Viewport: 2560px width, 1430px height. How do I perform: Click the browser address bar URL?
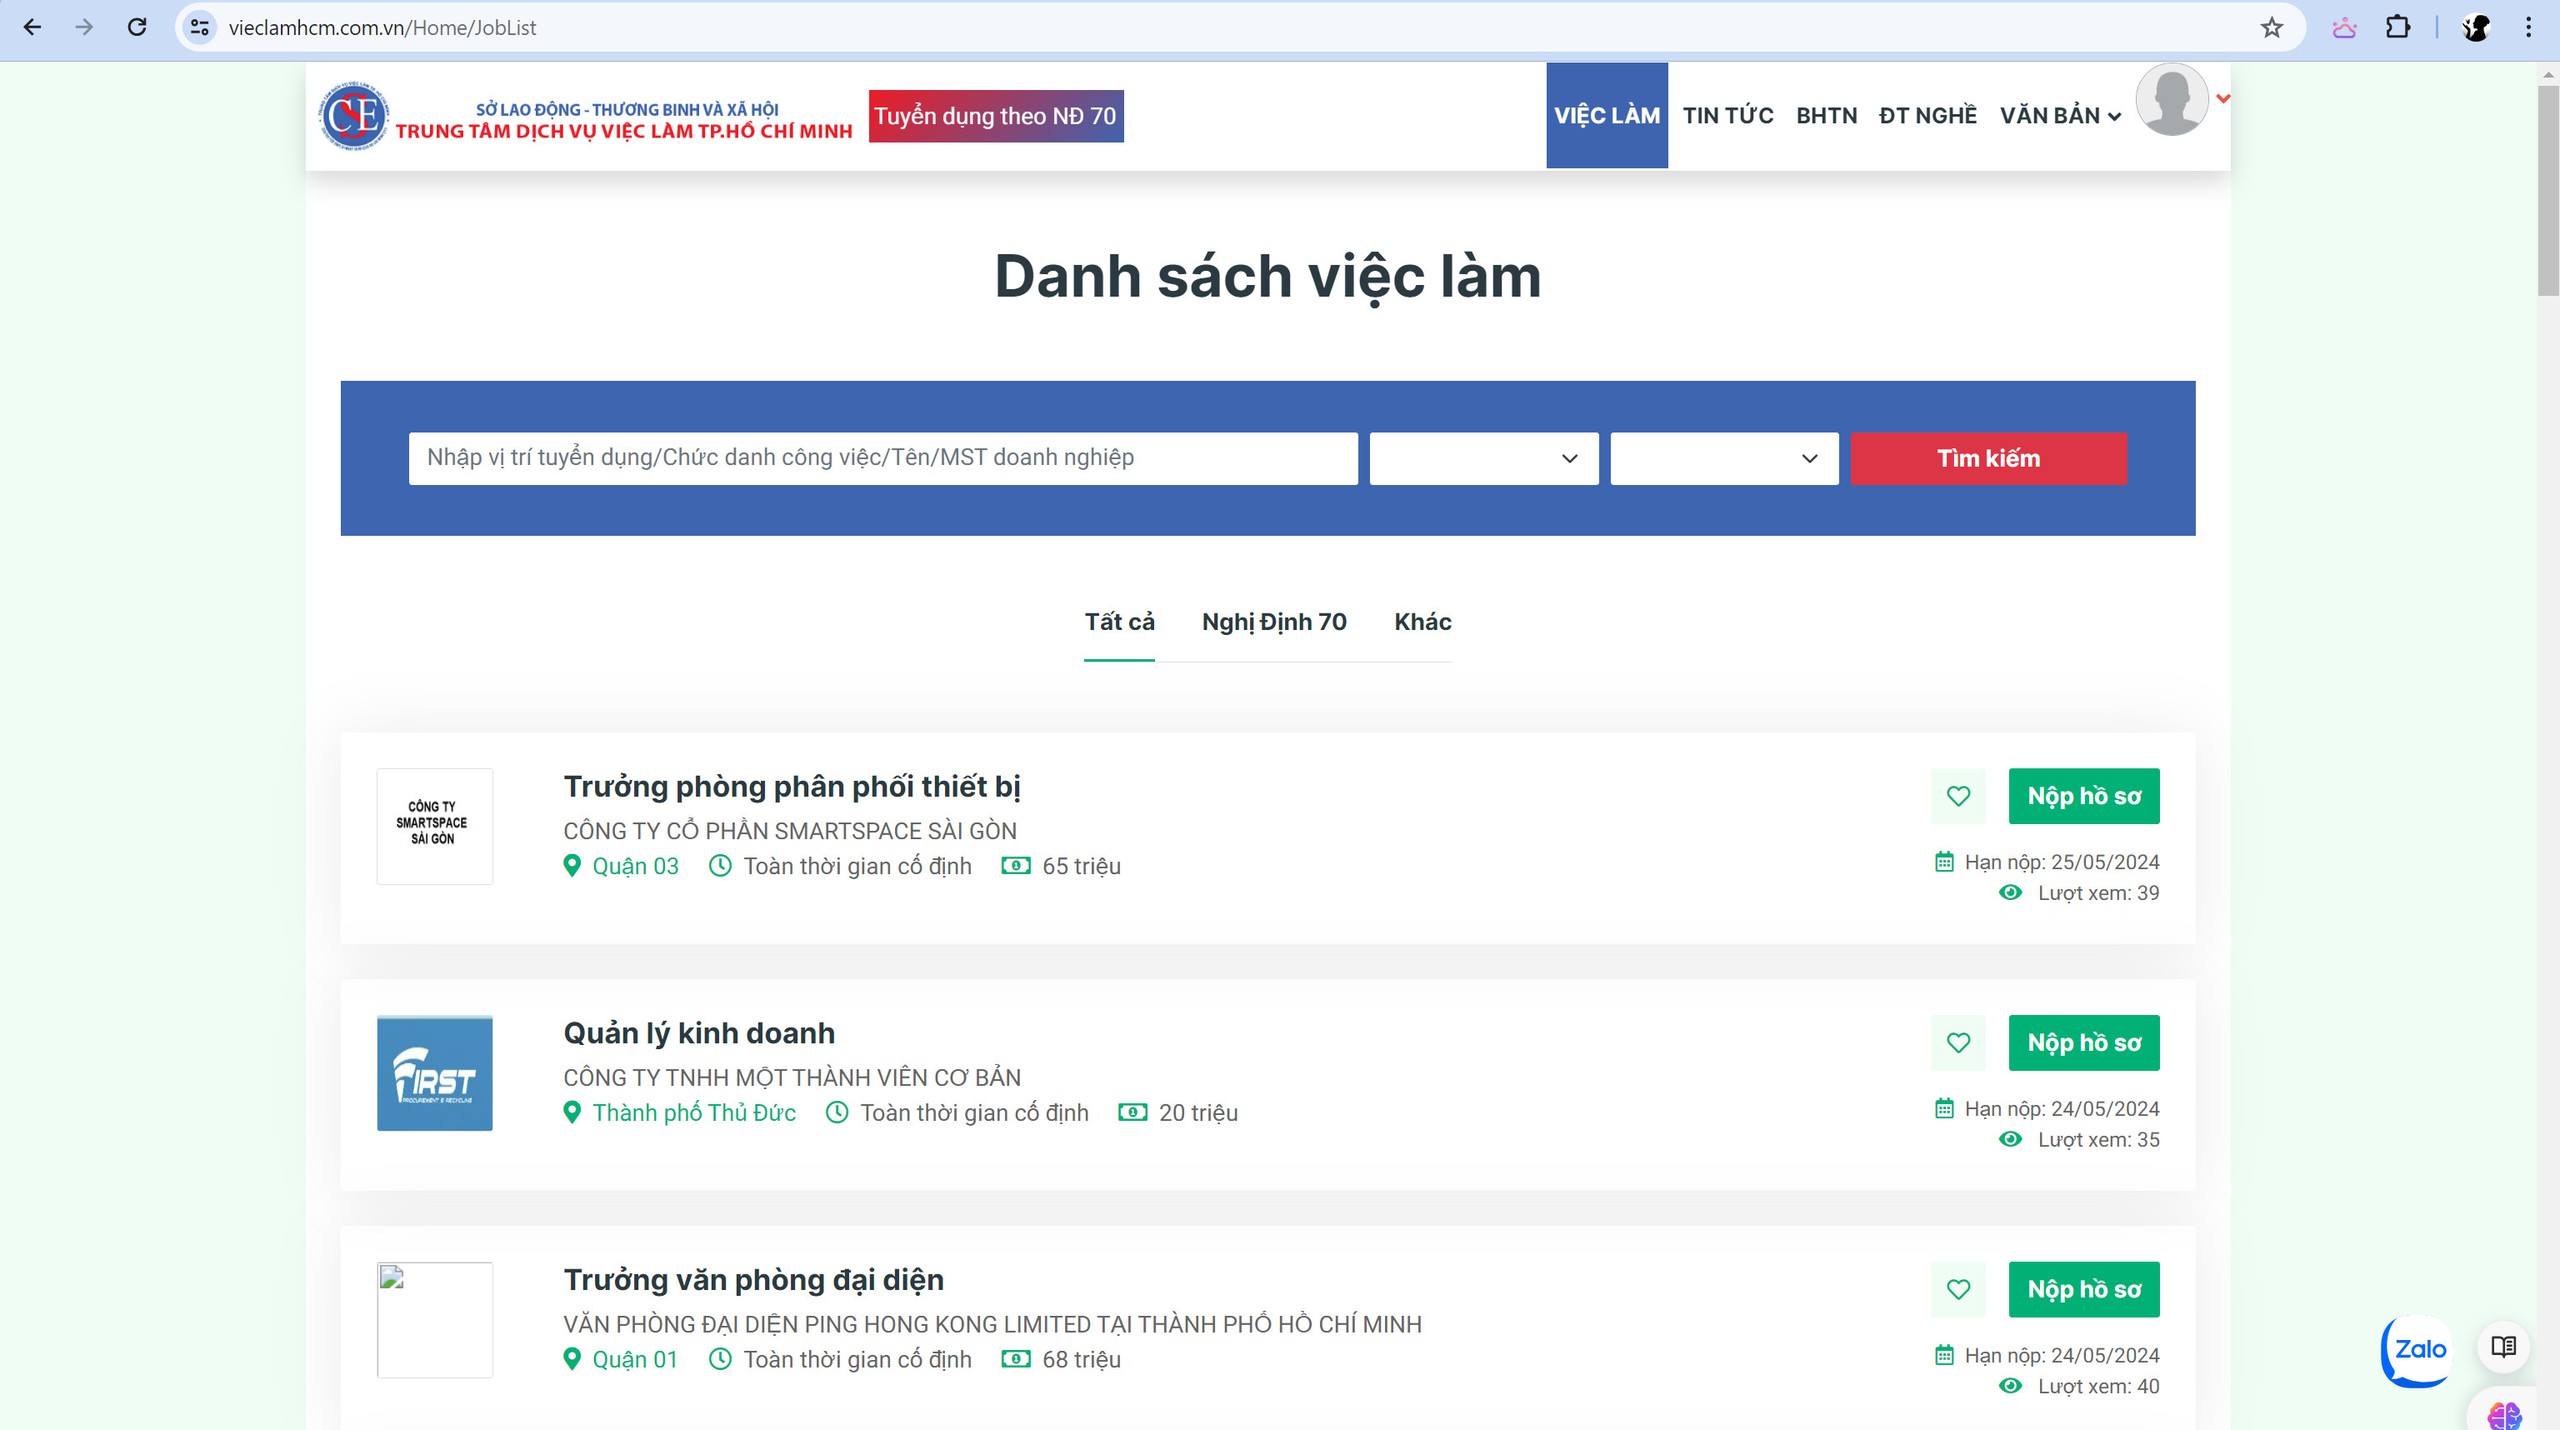tap(382, 27)
